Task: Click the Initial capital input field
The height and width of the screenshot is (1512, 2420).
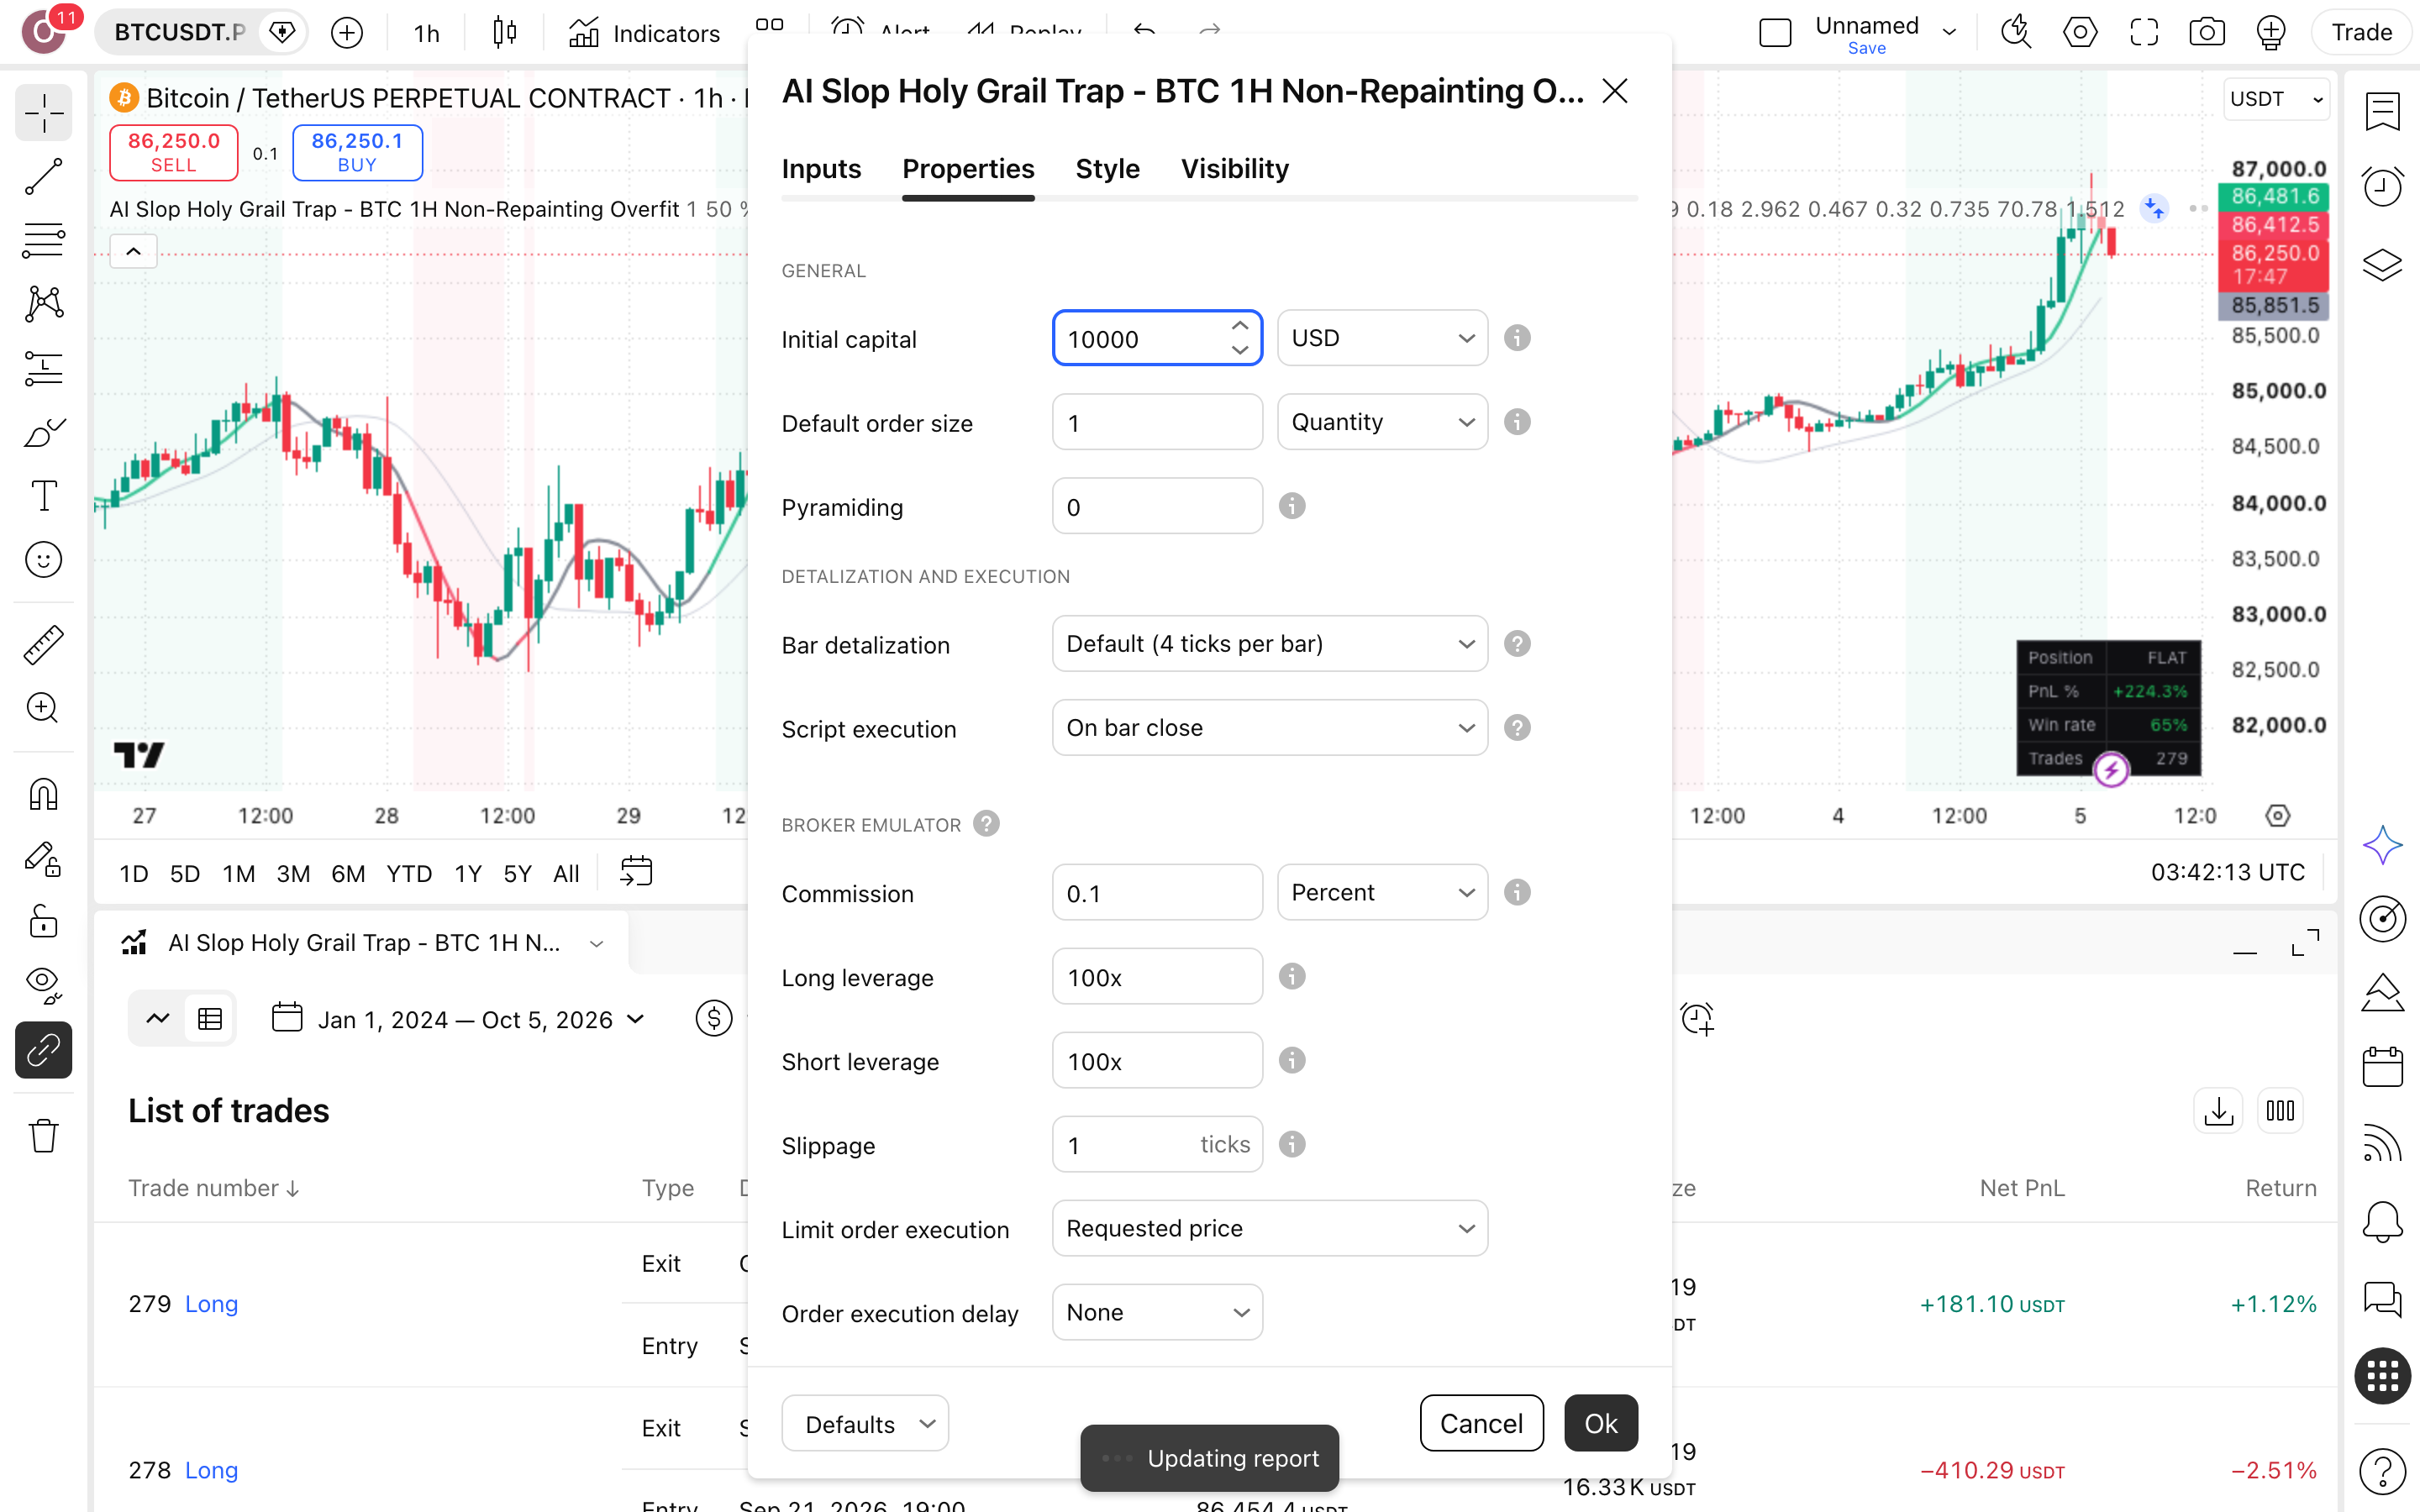Action: [x=1157, y=338]
